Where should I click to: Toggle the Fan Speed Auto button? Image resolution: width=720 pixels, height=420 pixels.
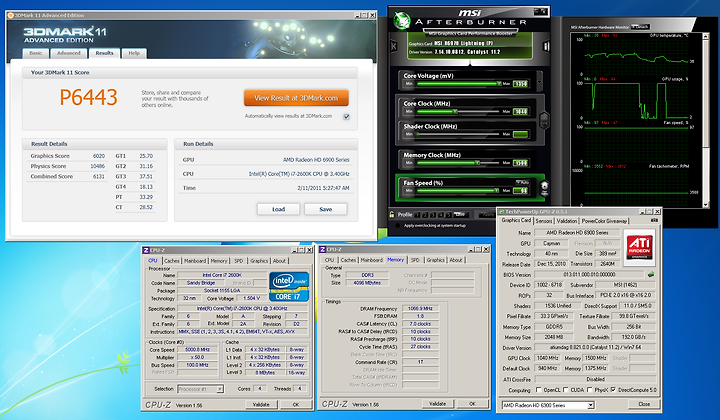pyautogui.click(x=522, y=182)
